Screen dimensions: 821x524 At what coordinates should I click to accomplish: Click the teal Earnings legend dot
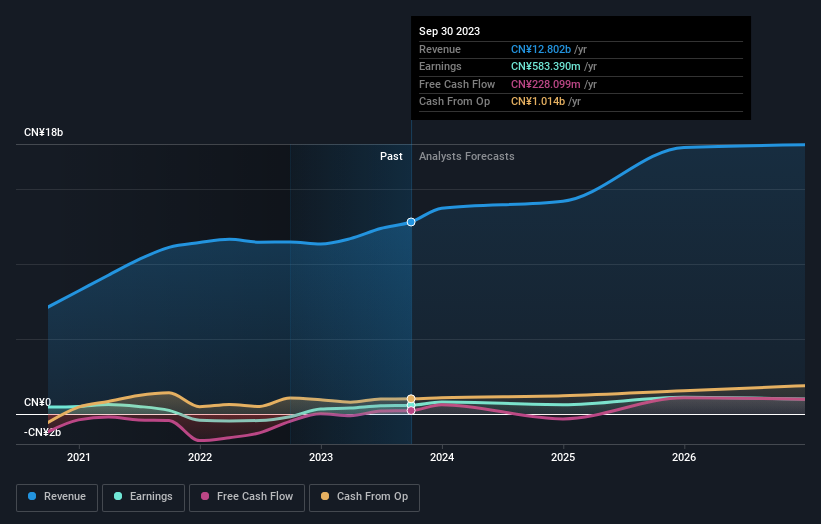coord(118,496)
